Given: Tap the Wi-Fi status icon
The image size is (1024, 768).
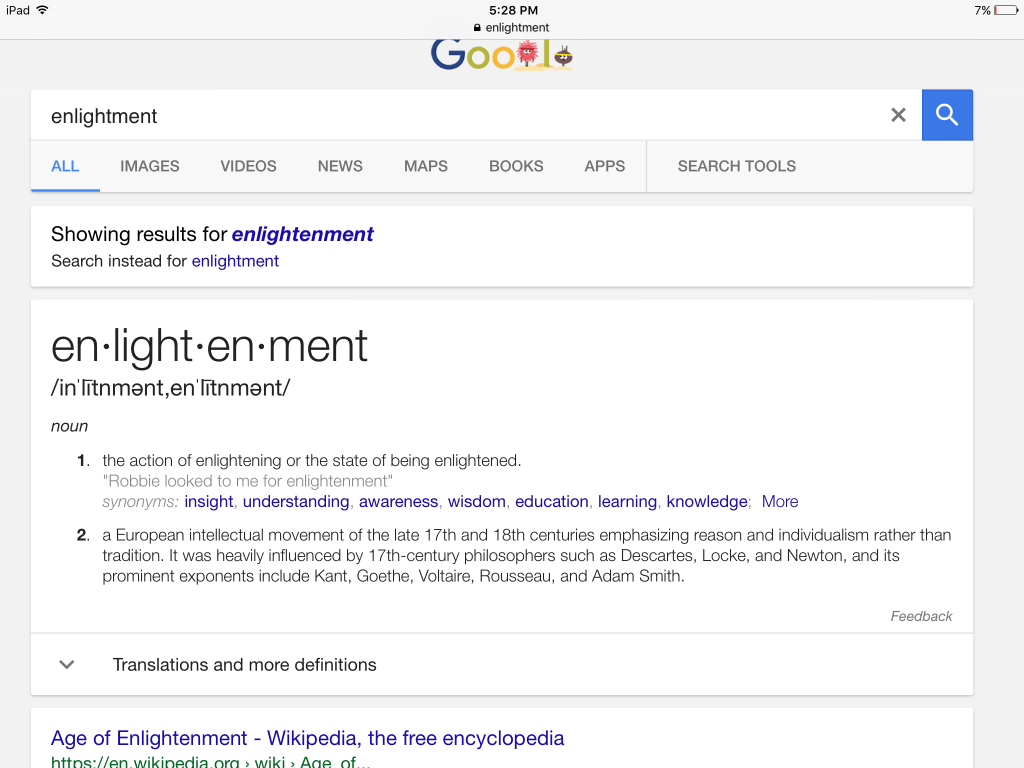Looking at the screenshot, I should pos(42,10).
